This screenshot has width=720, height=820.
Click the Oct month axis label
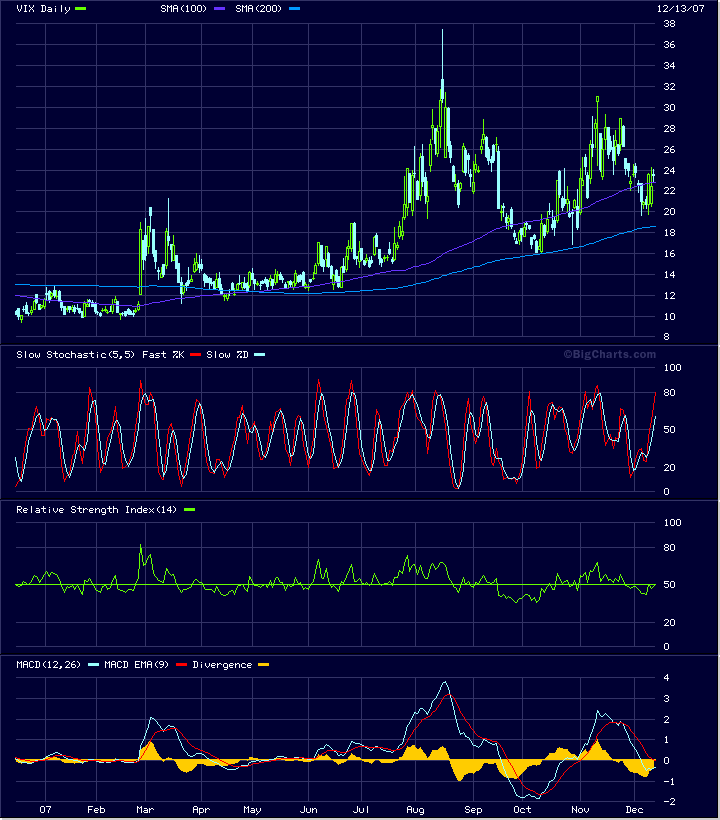(522, 810)
